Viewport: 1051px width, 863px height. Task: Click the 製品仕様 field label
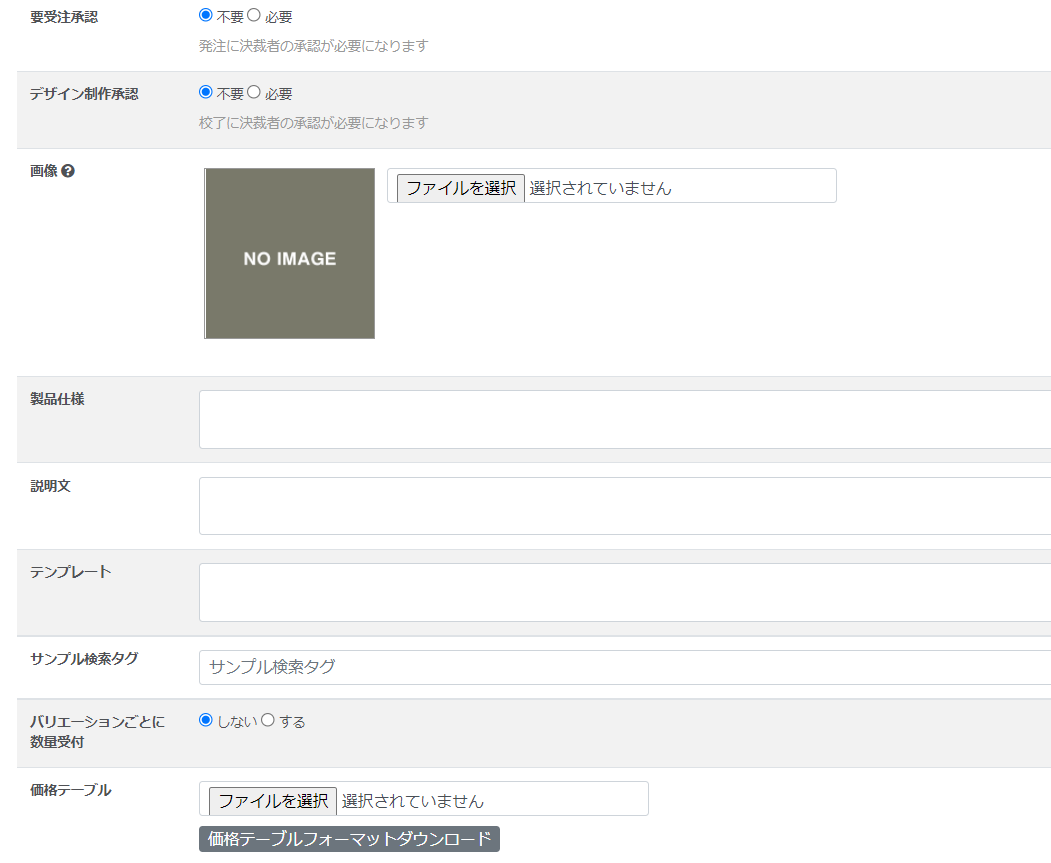click(x=57, y=399)
